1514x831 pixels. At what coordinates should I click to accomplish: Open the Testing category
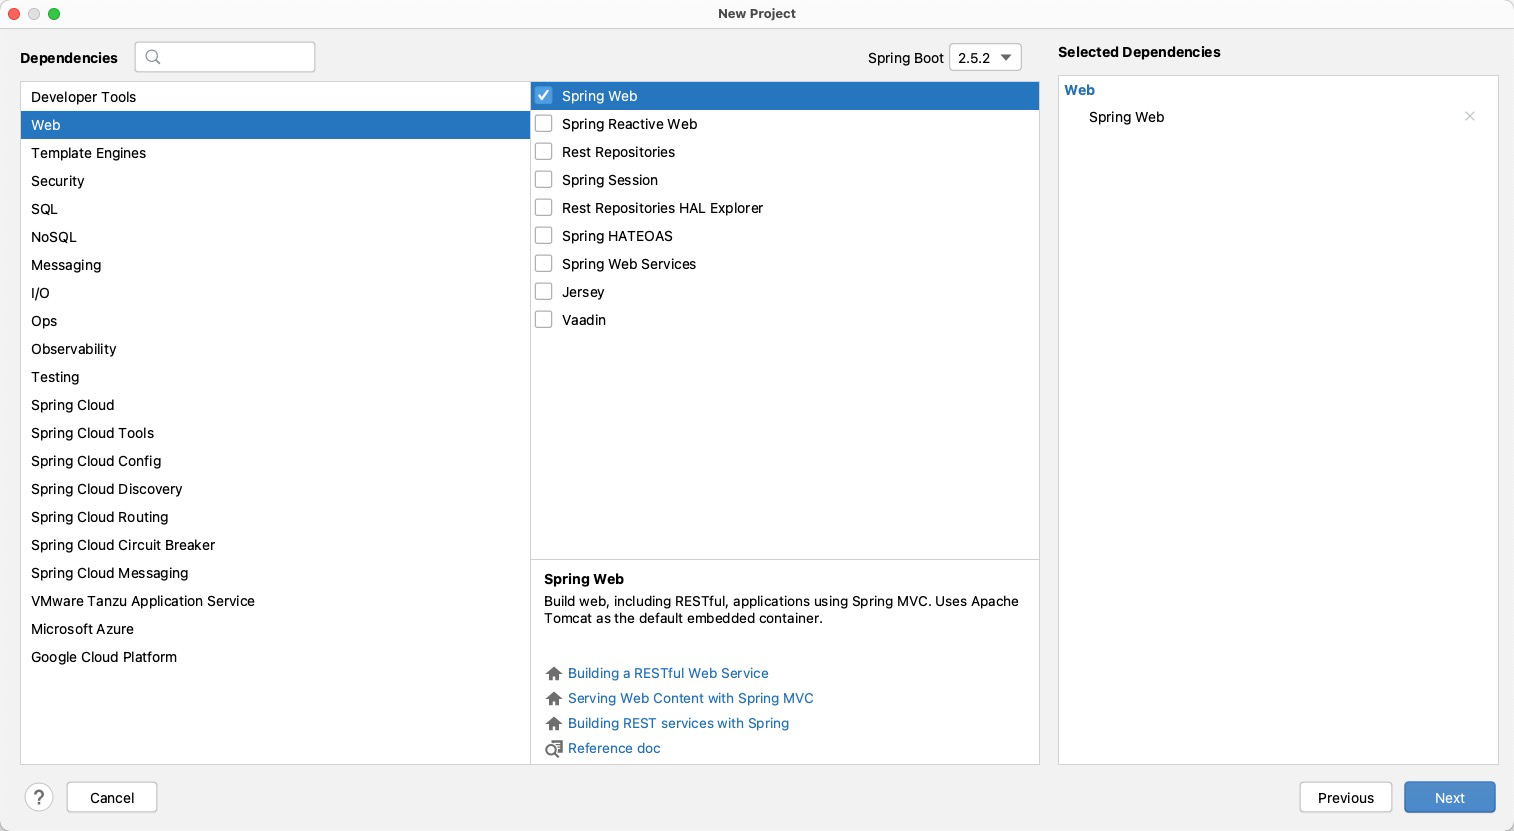[x=275, y=377]
